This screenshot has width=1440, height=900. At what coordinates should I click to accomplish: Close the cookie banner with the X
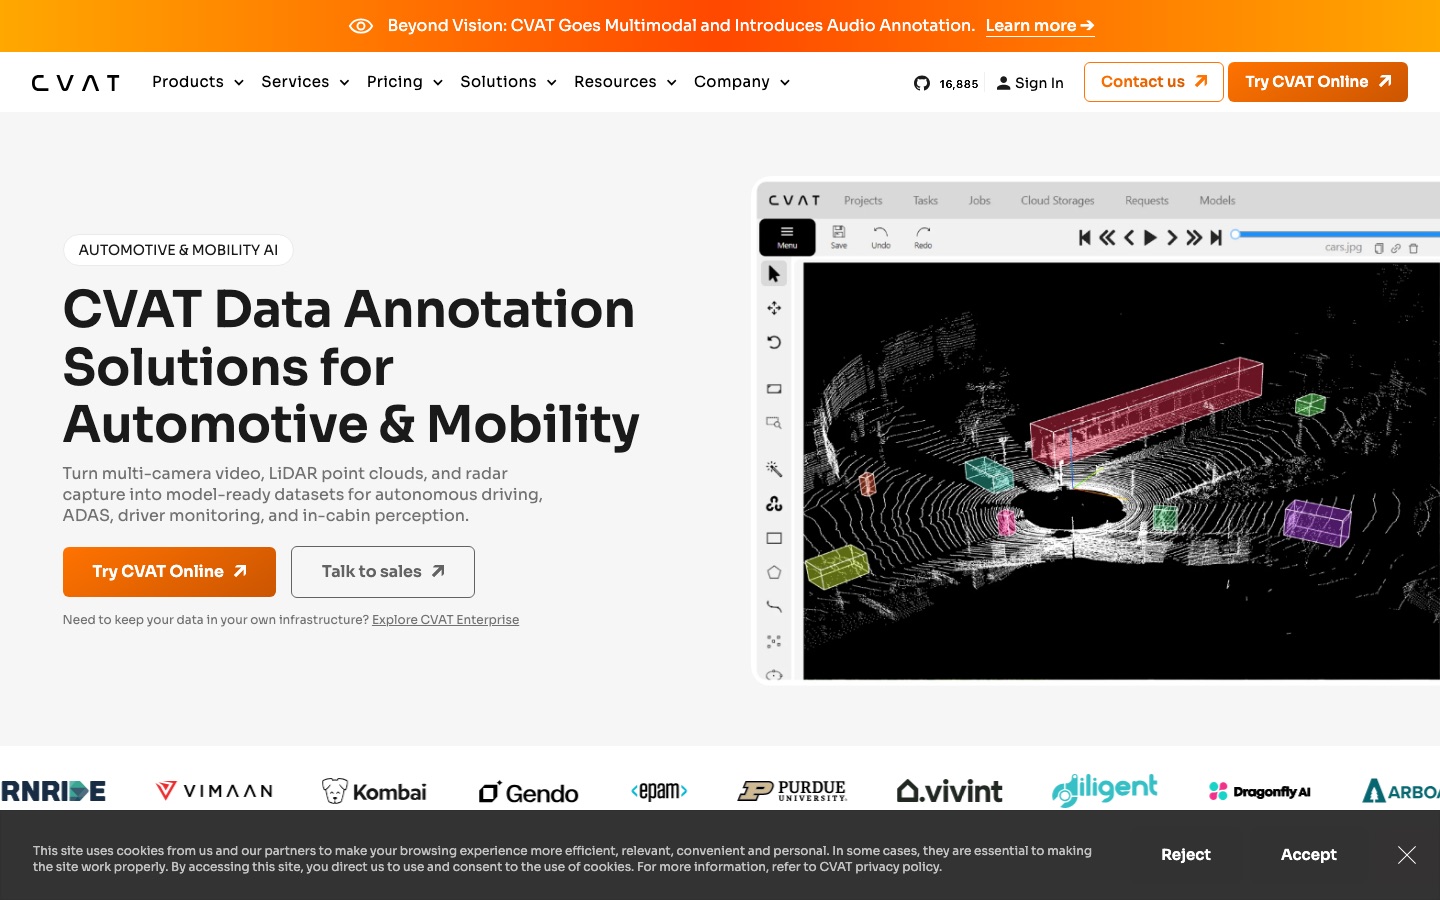pyautogui.click(x=1407, y=855)
